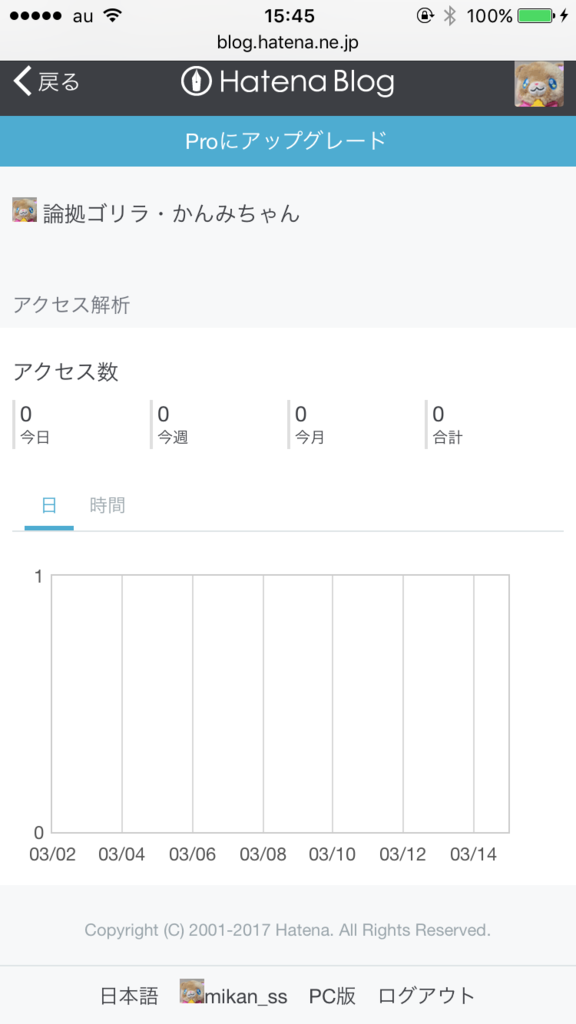Switch to the 時間 tab

(x=108, y=505)
